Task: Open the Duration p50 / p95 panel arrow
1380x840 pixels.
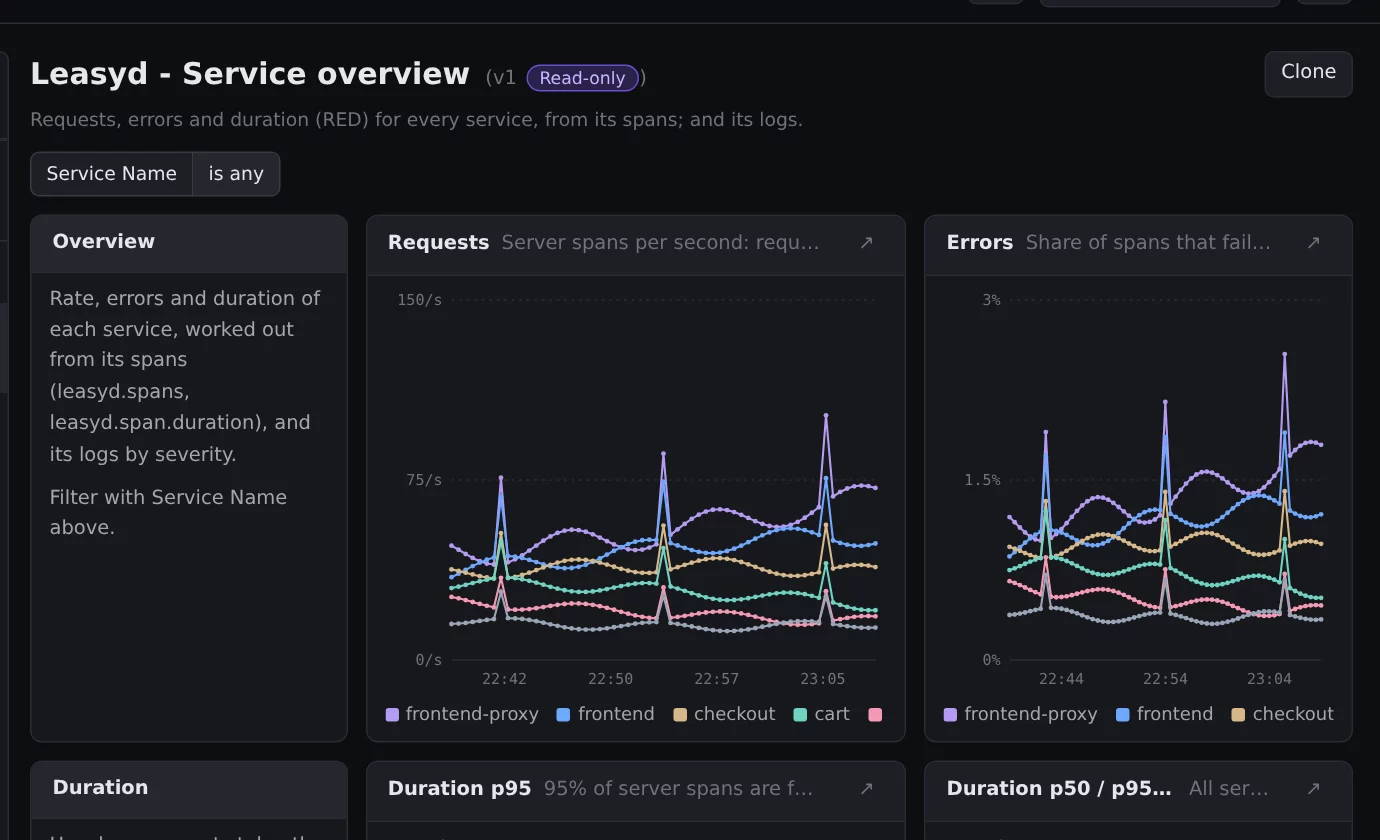Action: [1313, 789]
